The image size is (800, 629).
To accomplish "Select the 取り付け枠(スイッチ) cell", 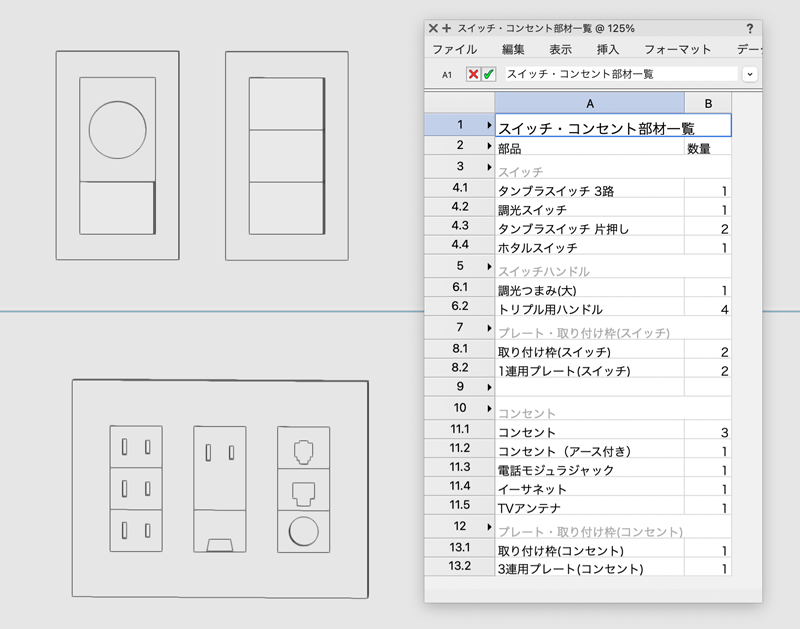I will coord(589,349).
